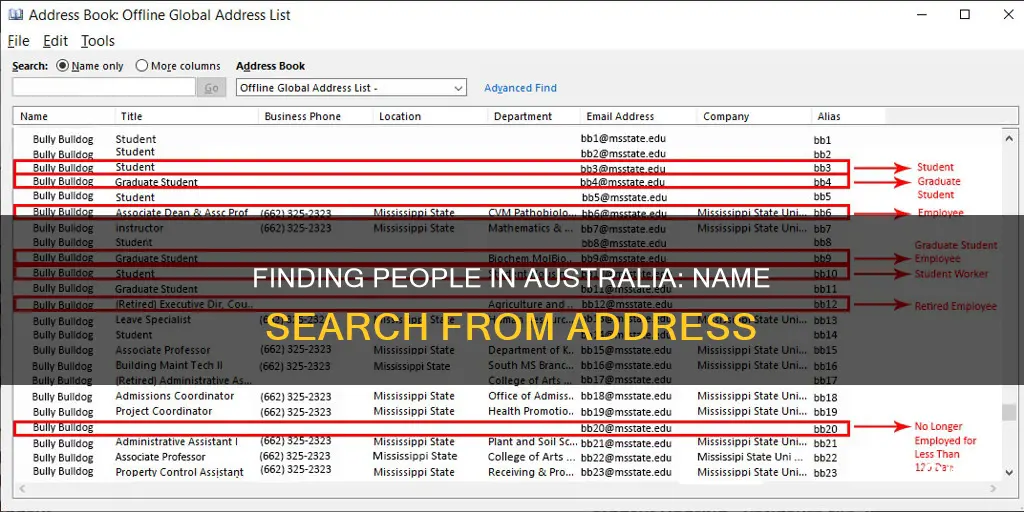Click the Address Book title bar icon

pyautogui.click(x=15, y=14)
